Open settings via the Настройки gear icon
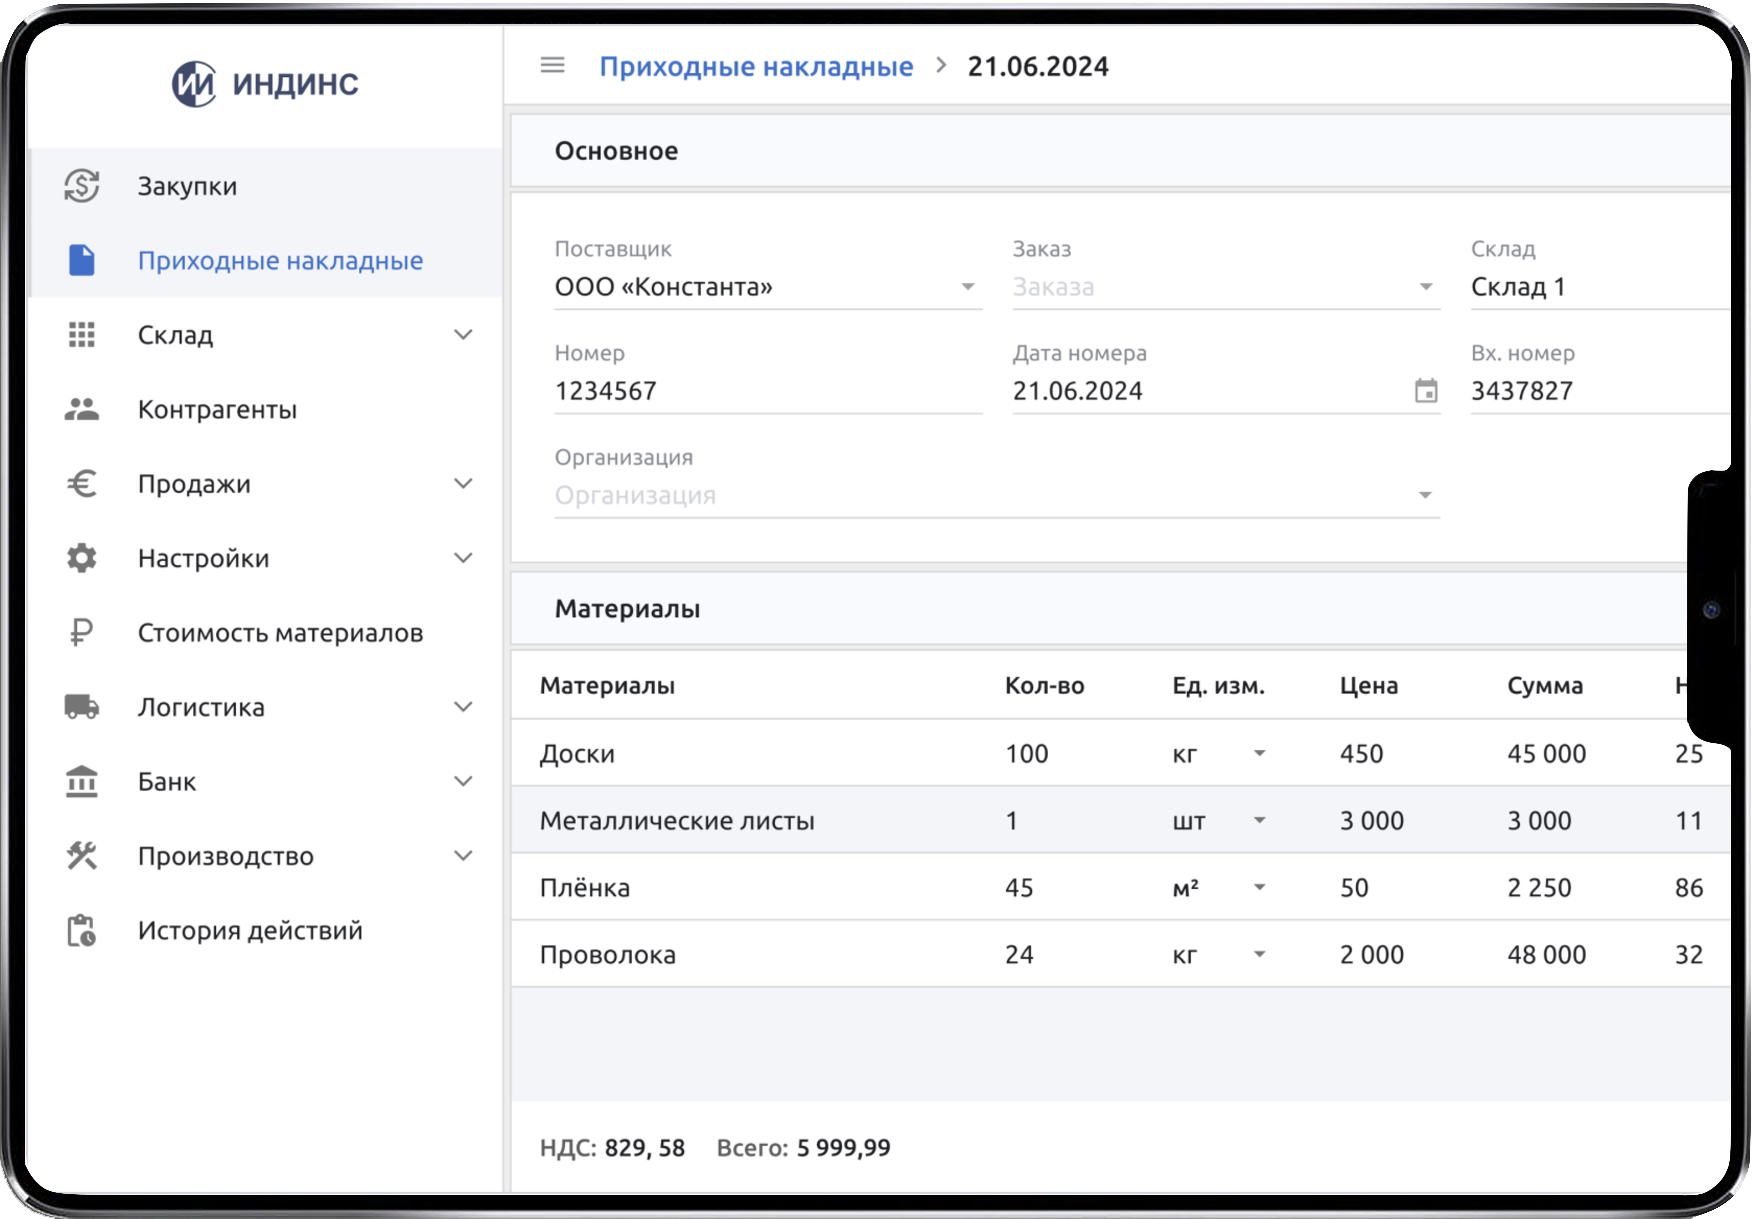 83,557
